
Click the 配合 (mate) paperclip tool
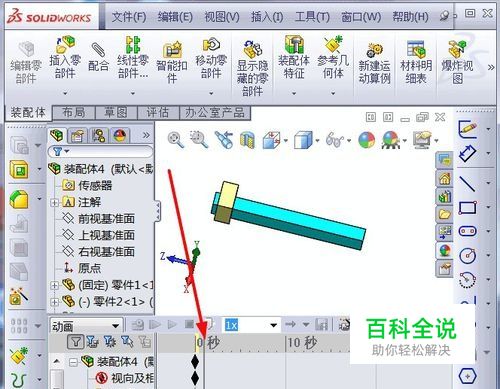(x=98, y=57)
